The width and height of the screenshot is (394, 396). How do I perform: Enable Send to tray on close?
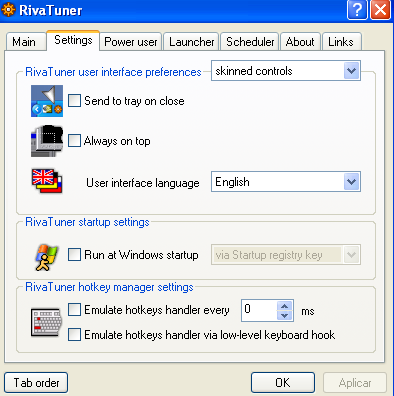74,100
